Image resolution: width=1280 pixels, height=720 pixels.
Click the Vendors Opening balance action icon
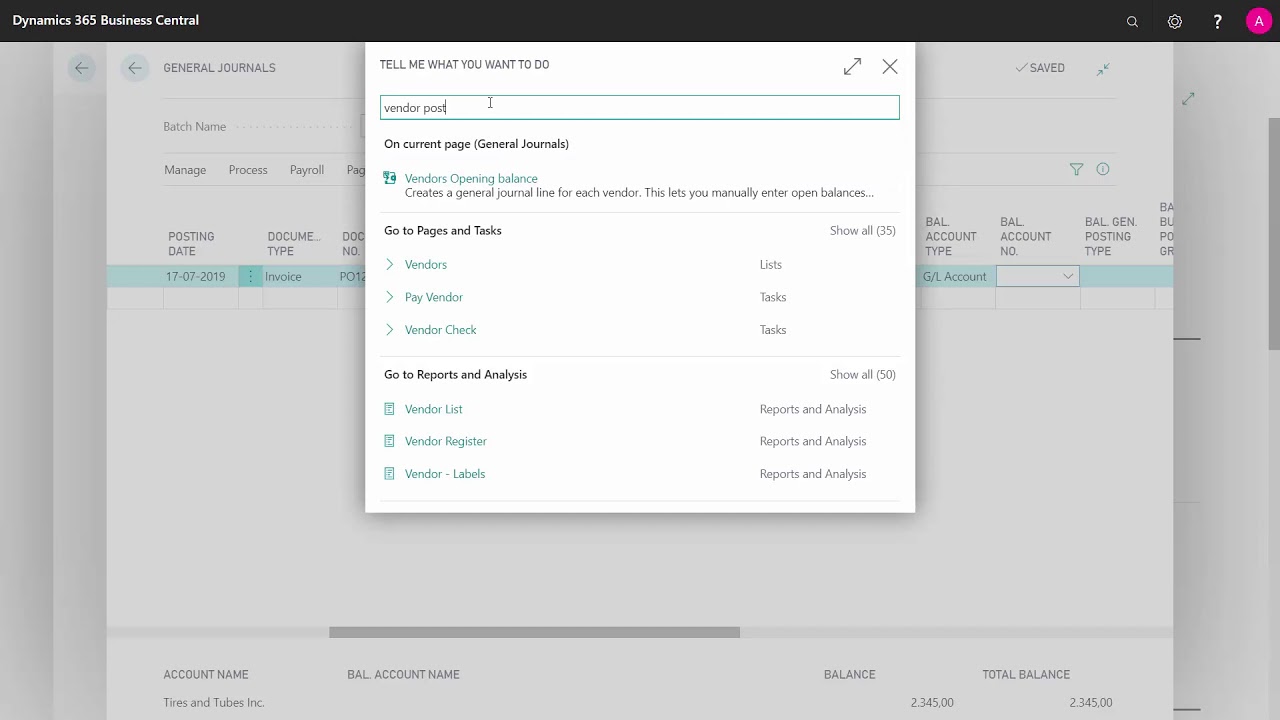[x=390, y=178]
